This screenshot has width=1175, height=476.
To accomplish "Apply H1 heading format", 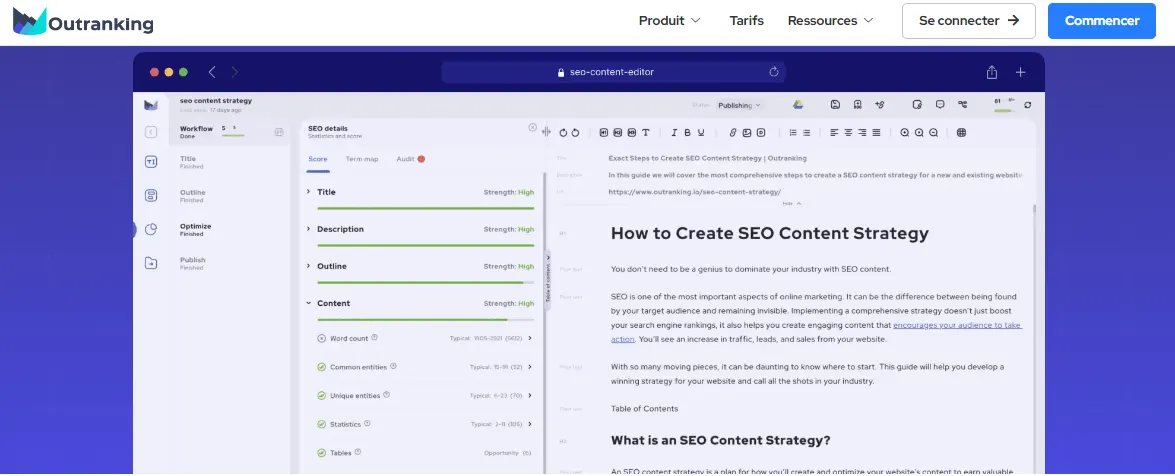I will (603, 133).
